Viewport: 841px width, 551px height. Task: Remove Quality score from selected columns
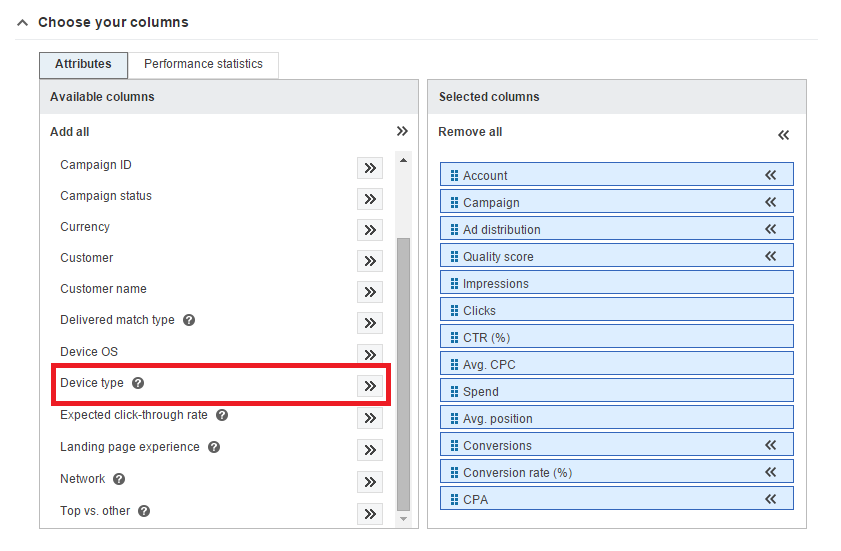tap(771, 256)
